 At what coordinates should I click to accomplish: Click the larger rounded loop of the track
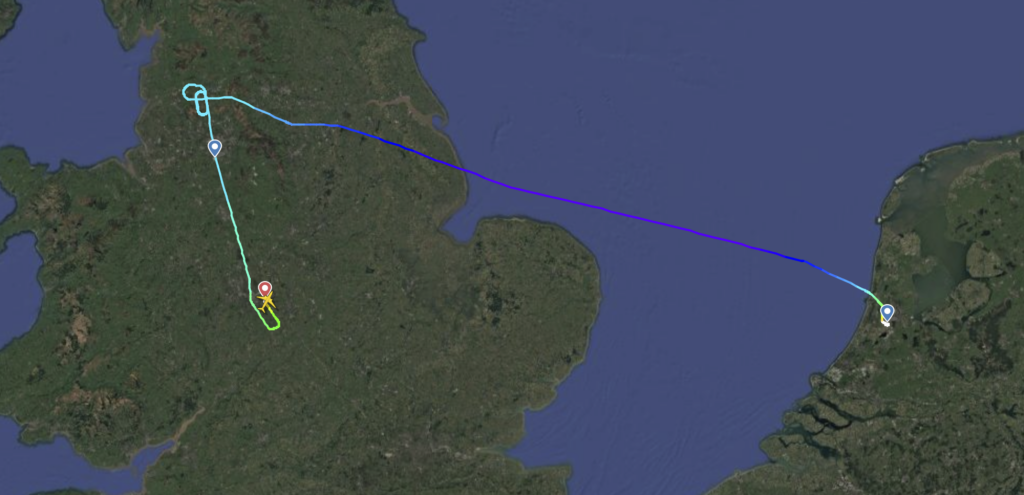[194, 93]
